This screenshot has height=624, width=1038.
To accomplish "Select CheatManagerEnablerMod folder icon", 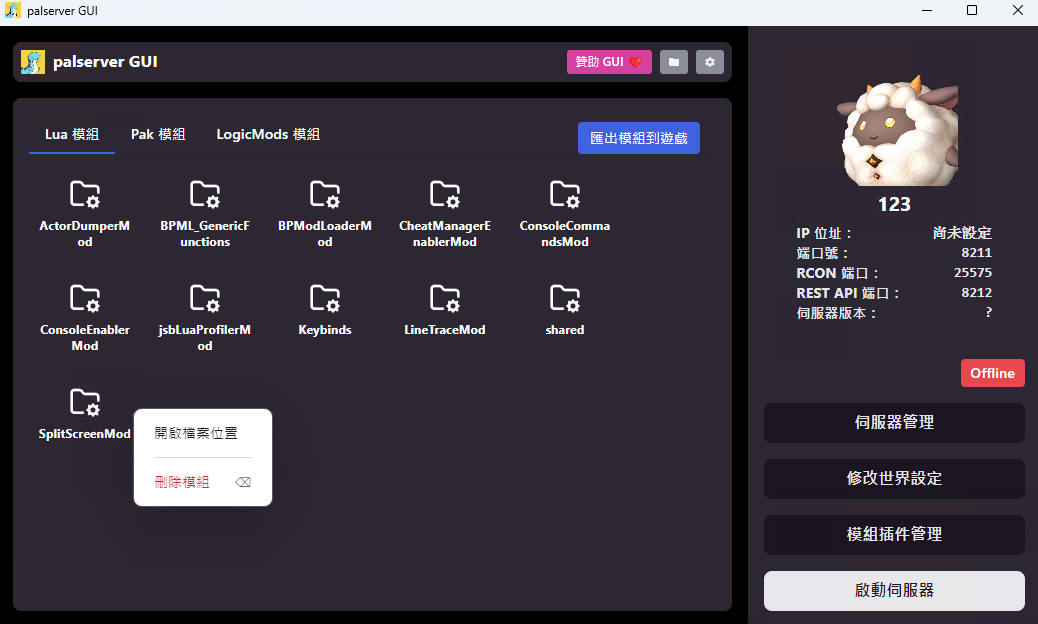I will pos(445,195).
